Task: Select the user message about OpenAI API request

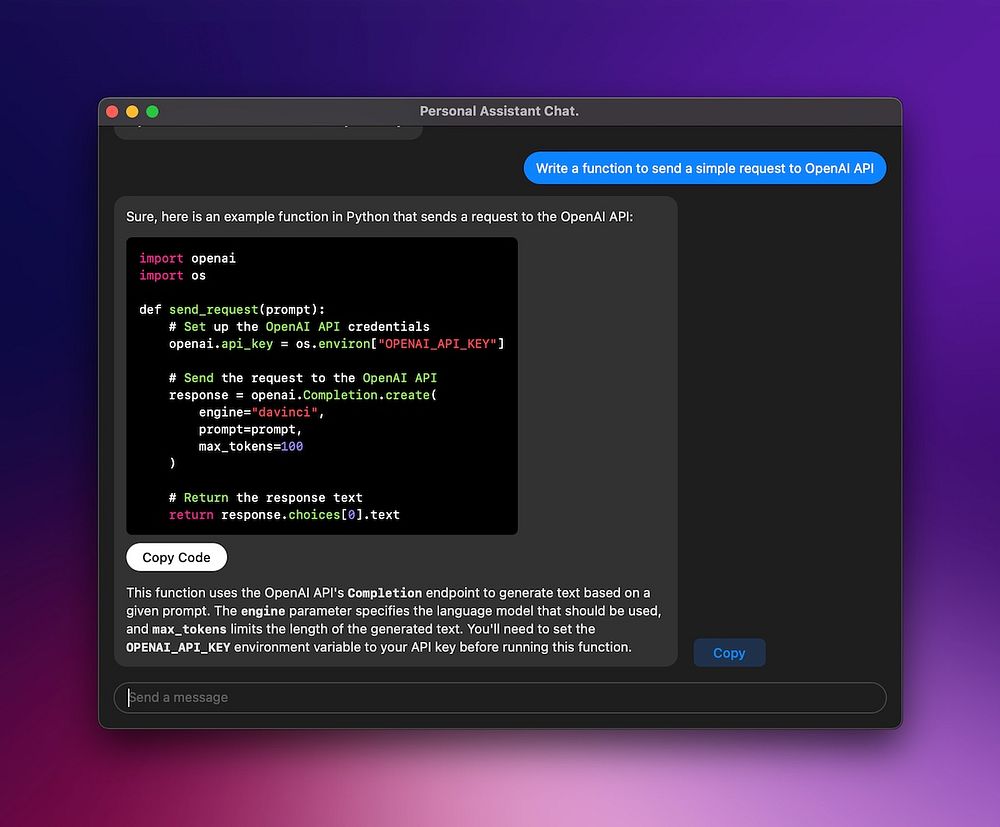Action: click(705, 168)
